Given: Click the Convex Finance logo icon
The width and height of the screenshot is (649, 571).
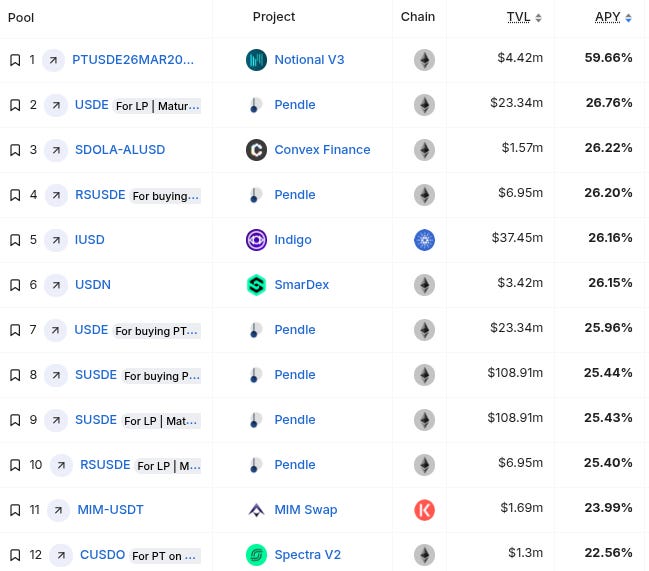Looking at the screenshot, I should (x=256, y=150).
